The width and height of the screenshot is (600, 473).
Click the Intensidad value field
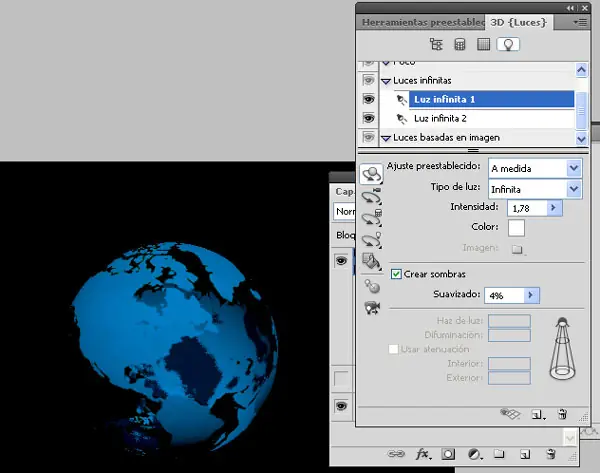[x=527, y=208]
